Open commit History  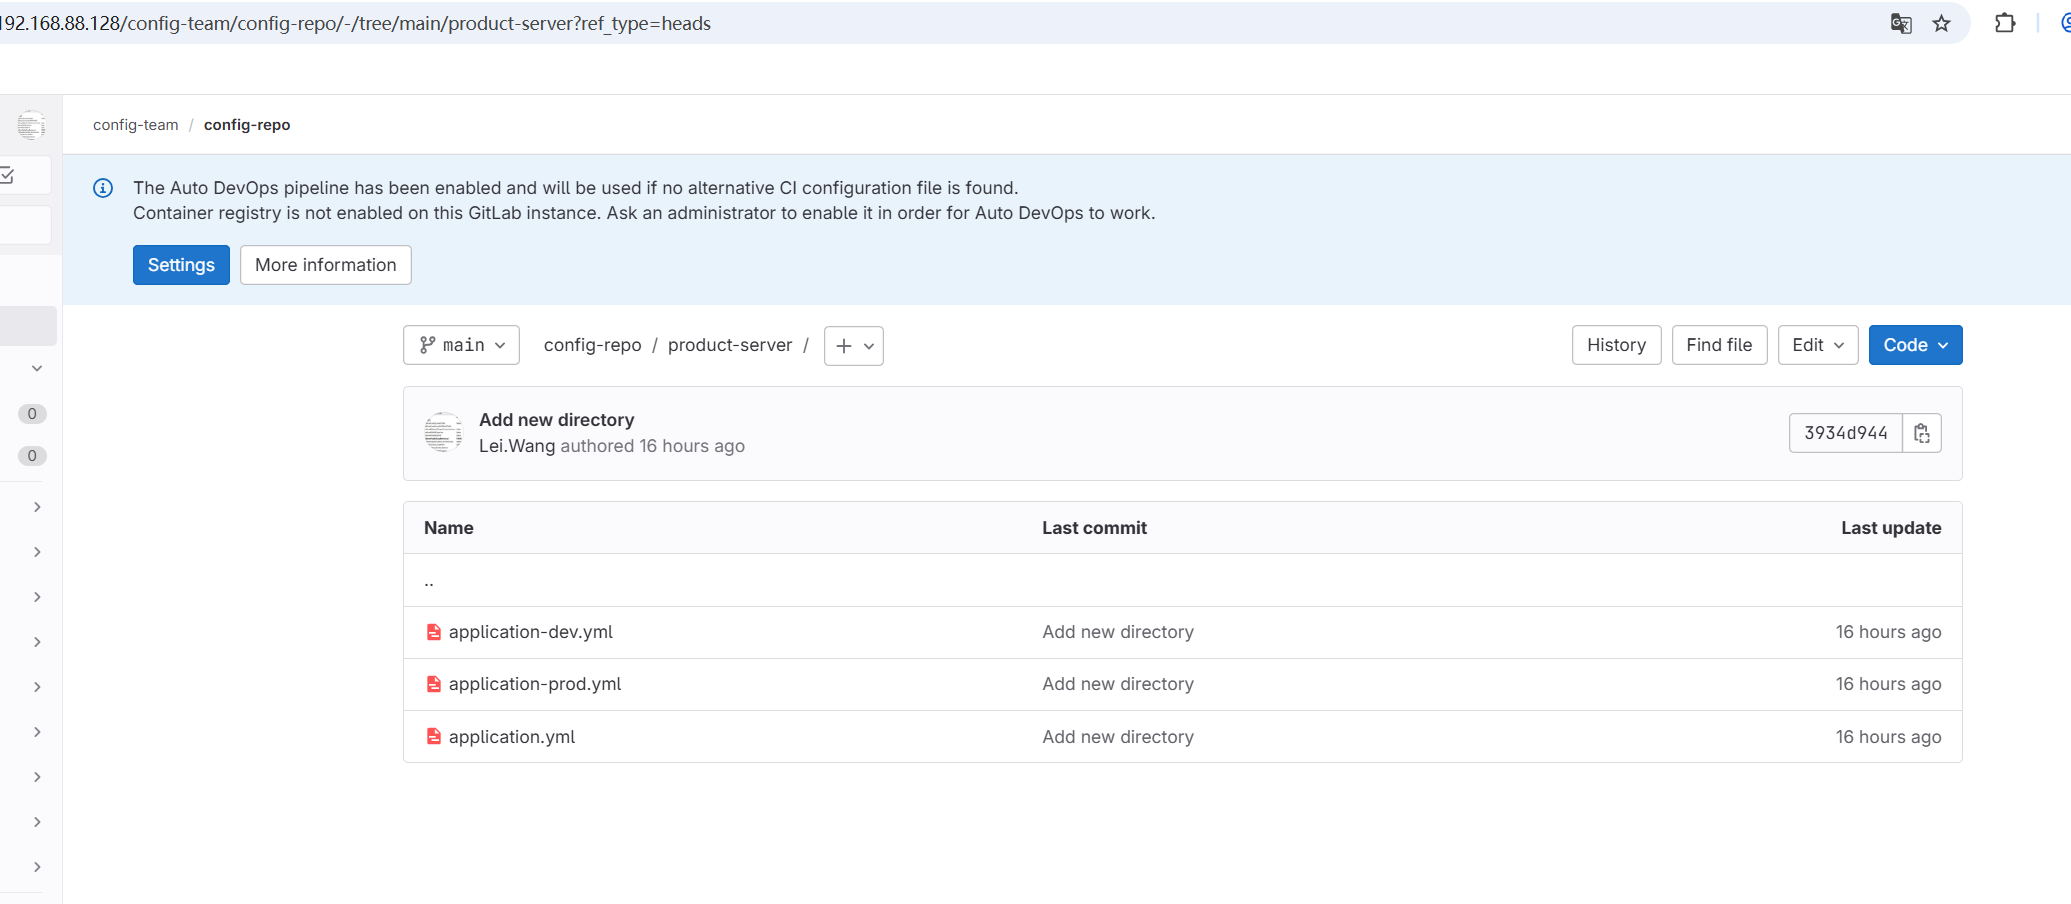pyautogui.click(x=1616, y=345)
